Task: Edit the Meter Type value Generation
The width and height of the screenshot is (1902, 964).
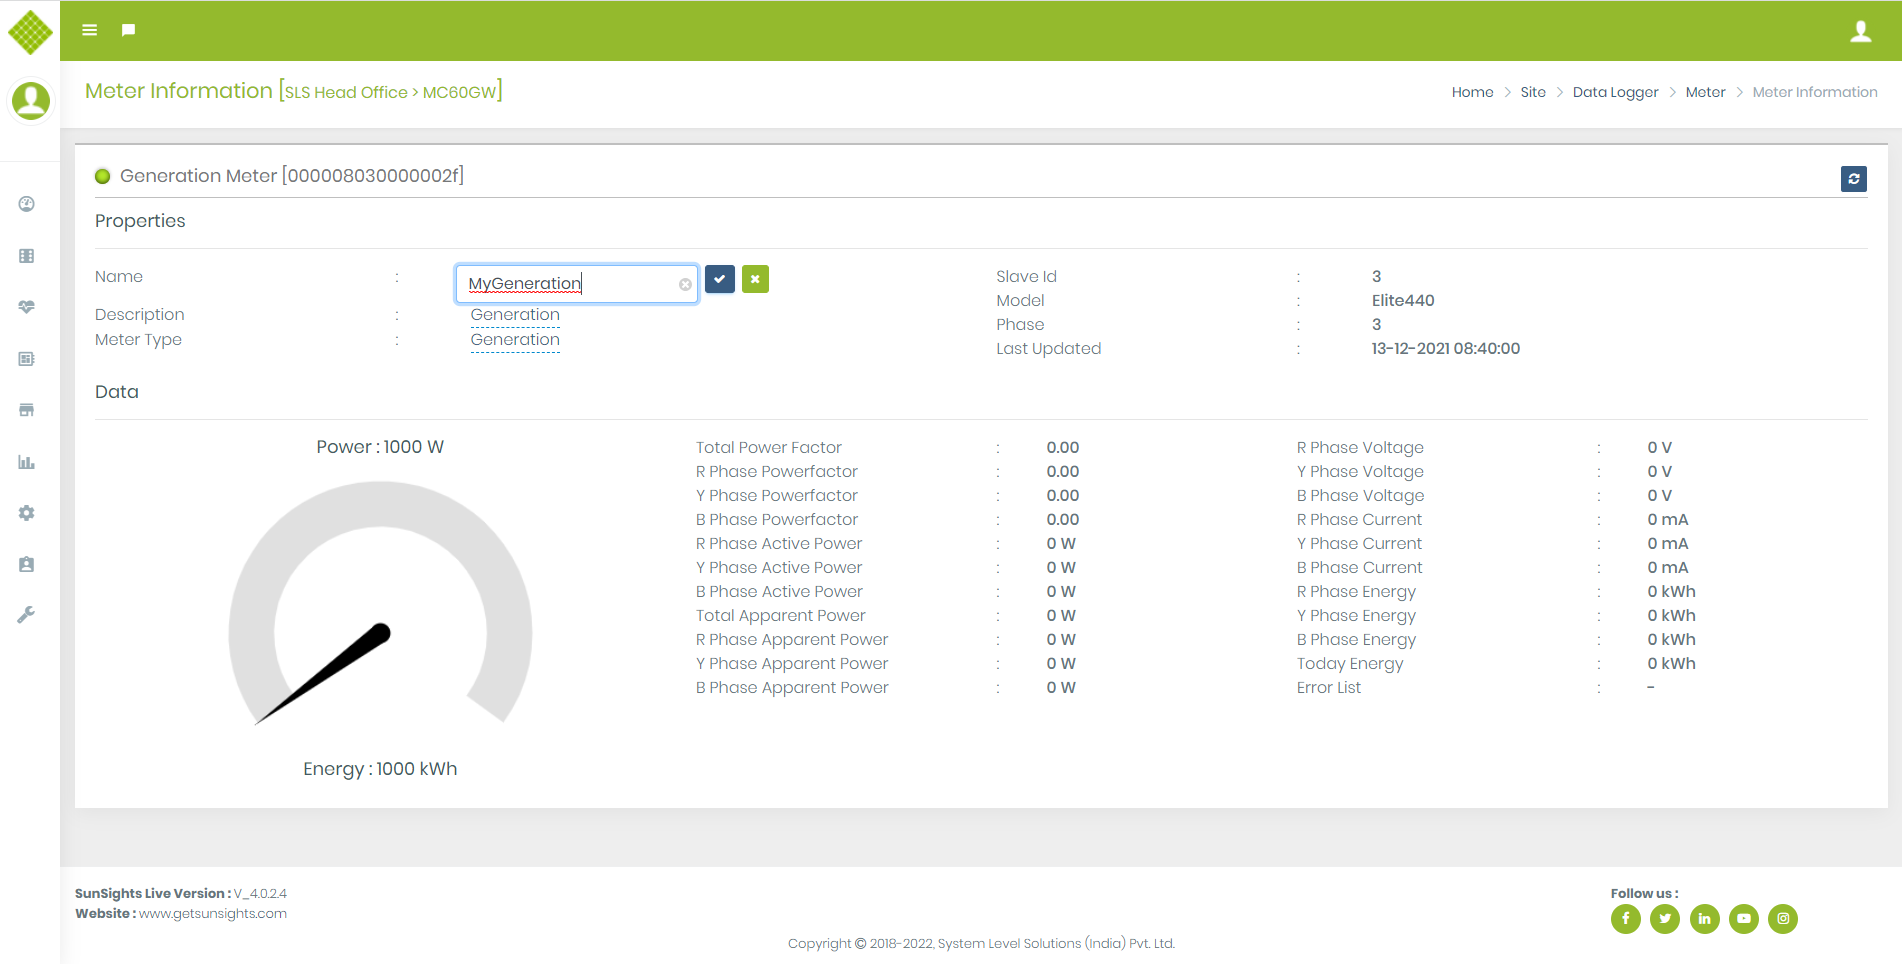Action: 515,340
